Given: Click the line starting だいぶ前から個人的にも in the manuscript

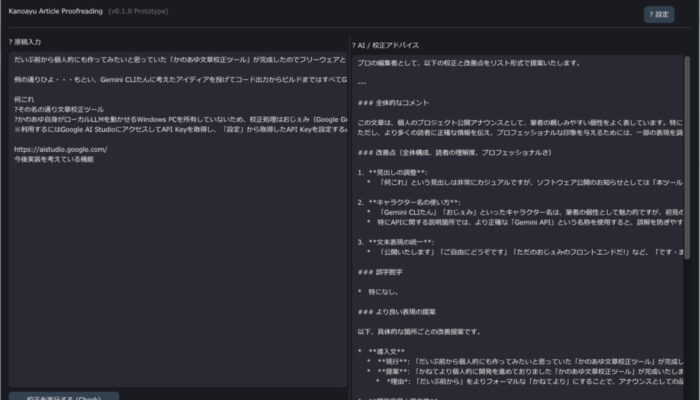Looking at the screenshot, I should (180, 60).
